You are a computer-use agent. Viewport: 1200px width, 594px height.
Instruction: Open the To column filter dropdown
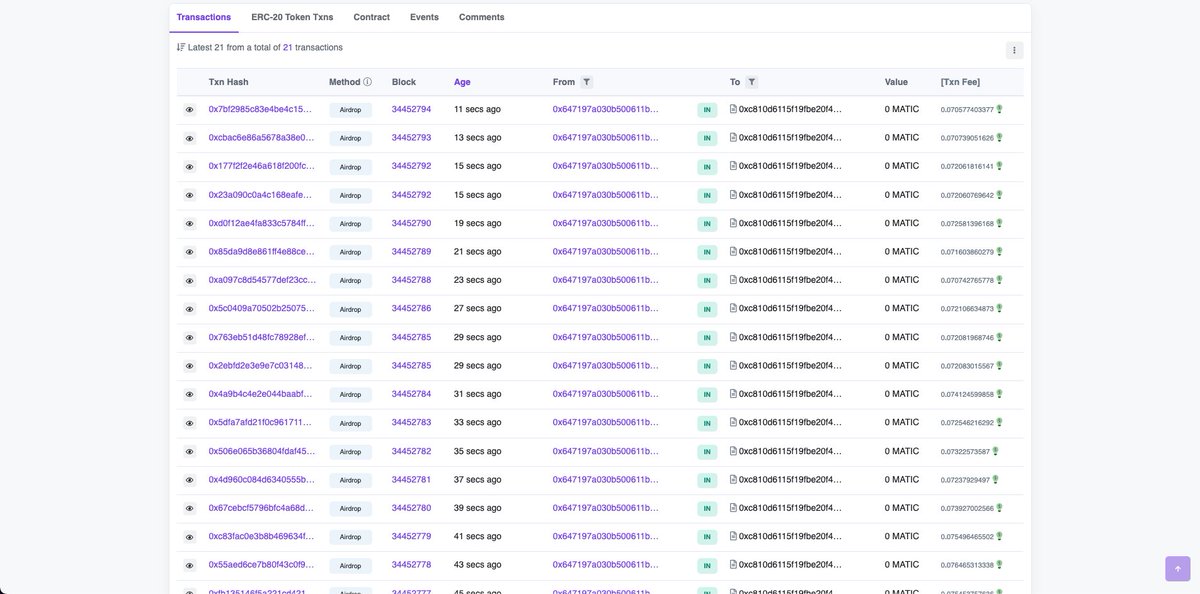coord(752,82)
